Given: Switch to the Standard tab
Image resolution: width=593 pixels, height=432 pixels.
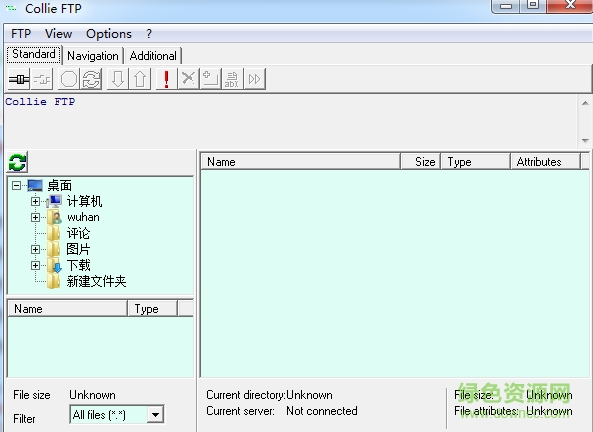Looking at the screenshot, I should 34,54.
